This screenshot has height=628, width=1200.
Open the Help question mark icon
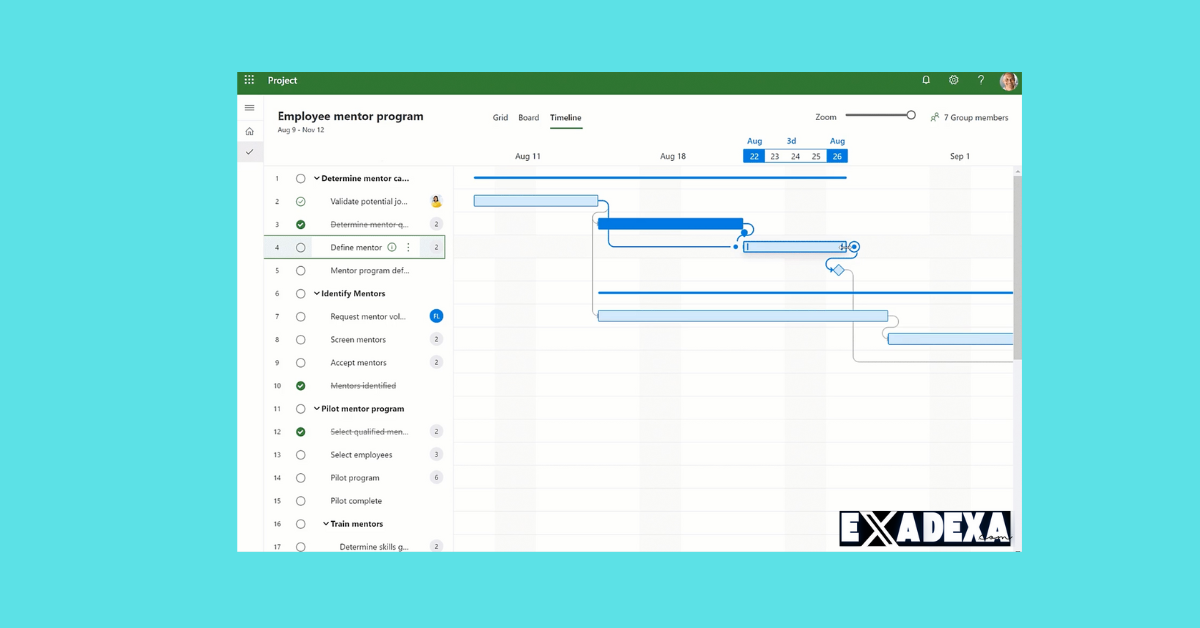click(x=980, y=80)
